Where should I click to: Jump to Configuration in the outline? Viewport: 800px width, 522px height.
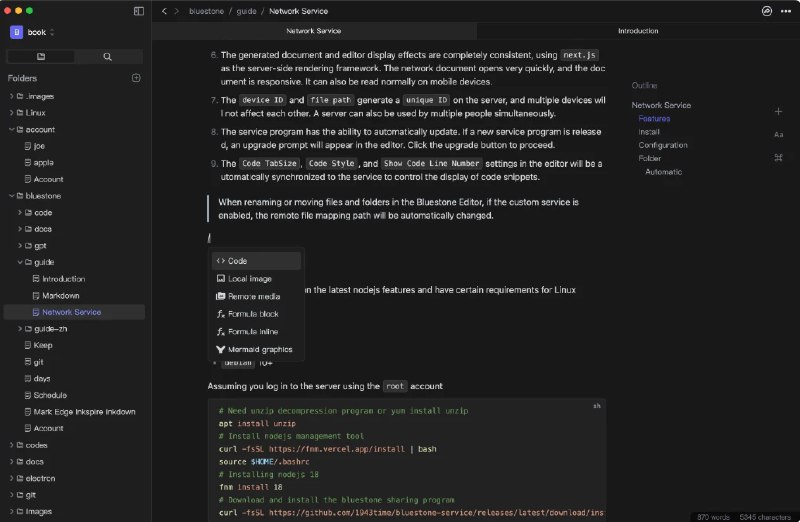click(x=662, y=145)
